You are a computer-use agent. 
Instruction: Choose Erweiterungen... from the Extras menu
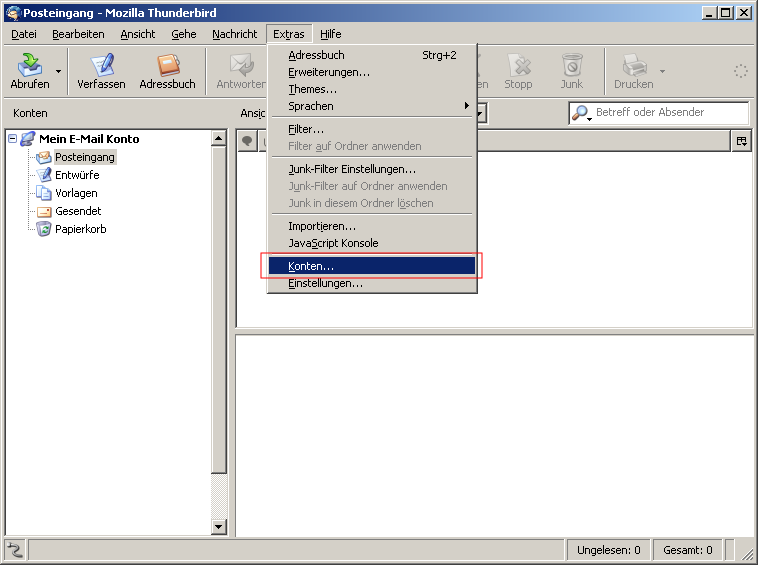pyautogui.click(x=372, y=72)
